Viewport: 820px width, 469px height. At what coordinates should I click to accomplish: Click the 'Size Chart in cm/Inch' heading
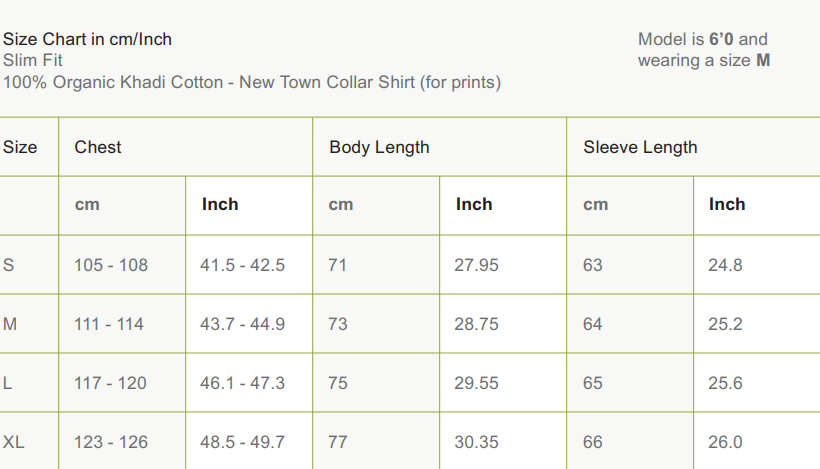(87, 39)
